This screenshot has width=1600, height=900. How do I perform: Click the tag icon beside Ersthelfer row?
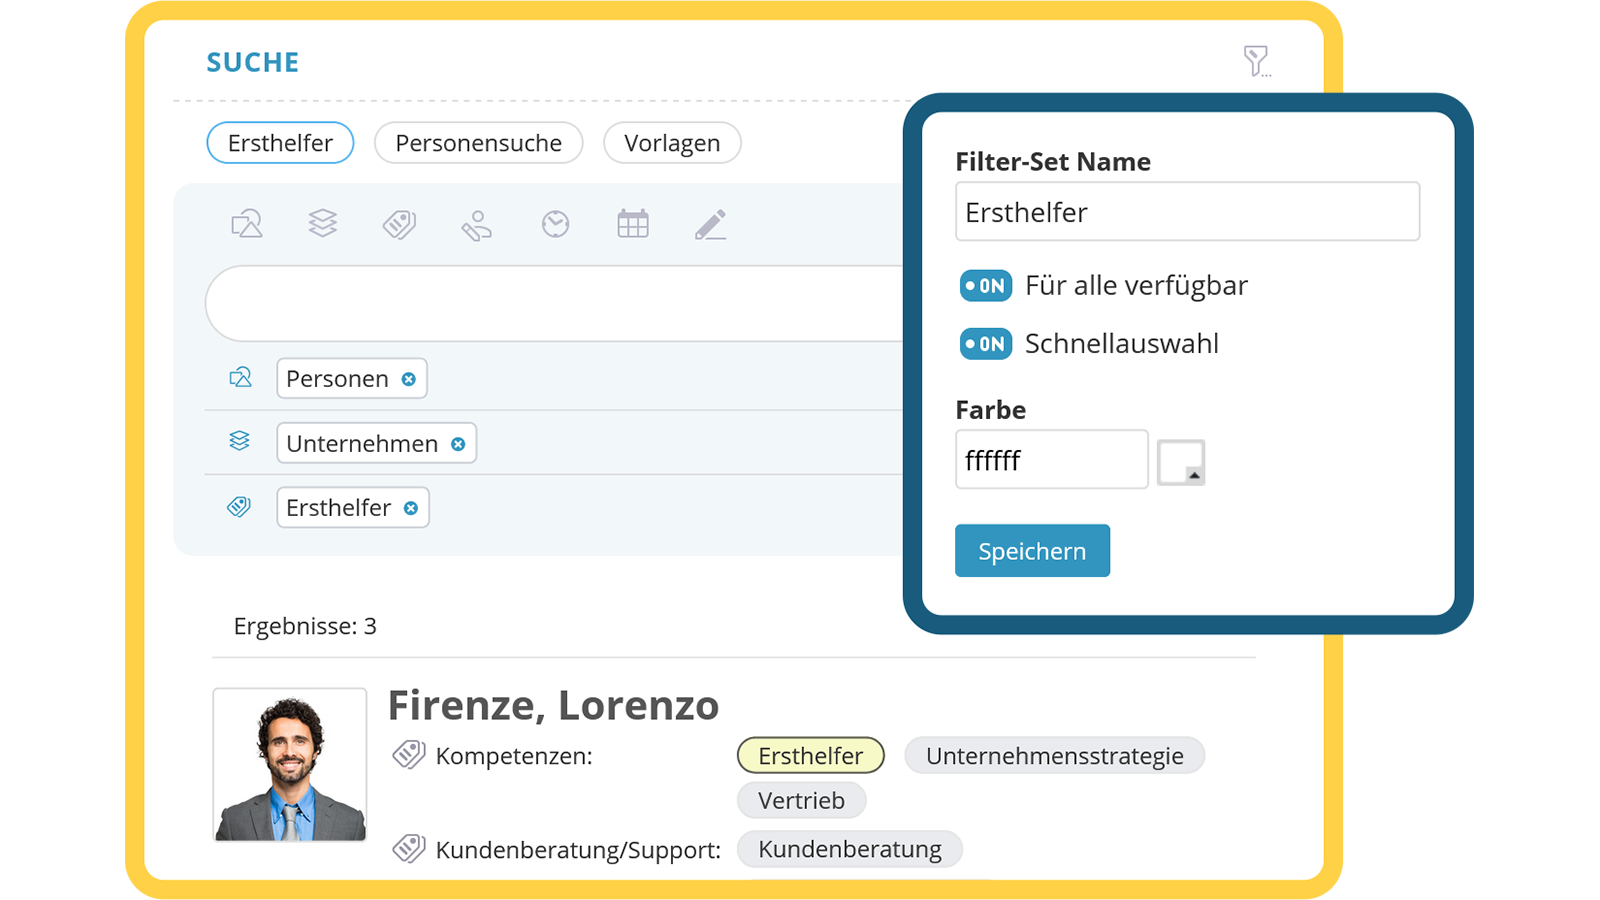(x=239, y=506)
